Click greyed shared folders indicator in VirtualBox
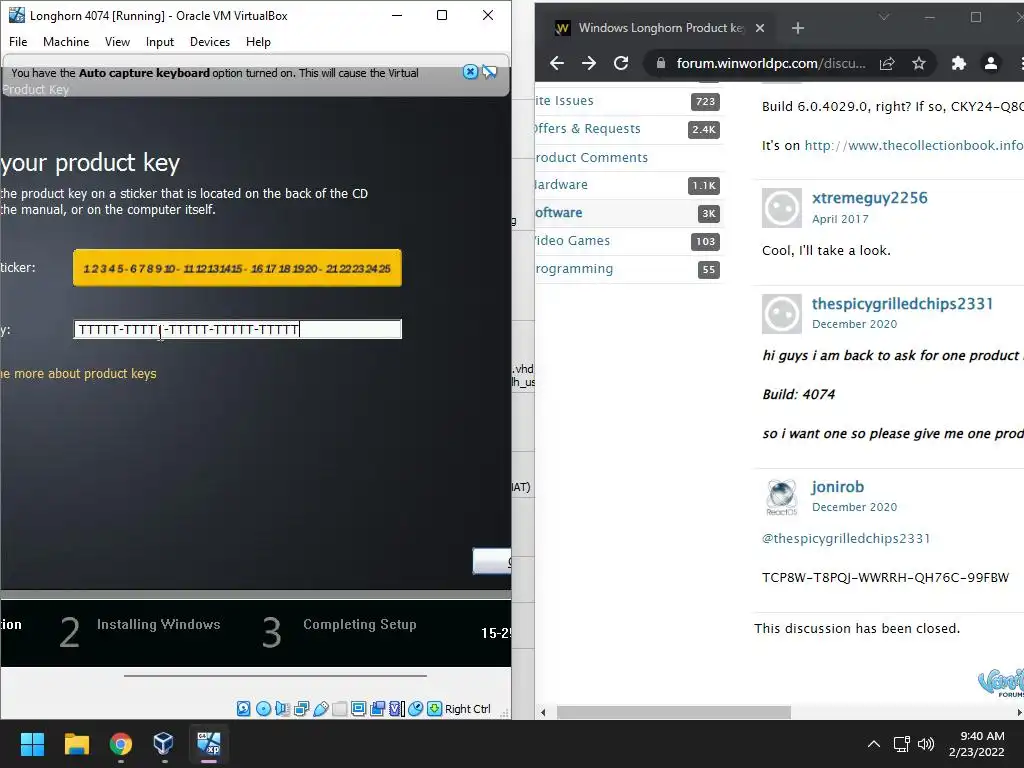Image resolution: width=1024 pixels, height=768 pixels. click(340, 709)
